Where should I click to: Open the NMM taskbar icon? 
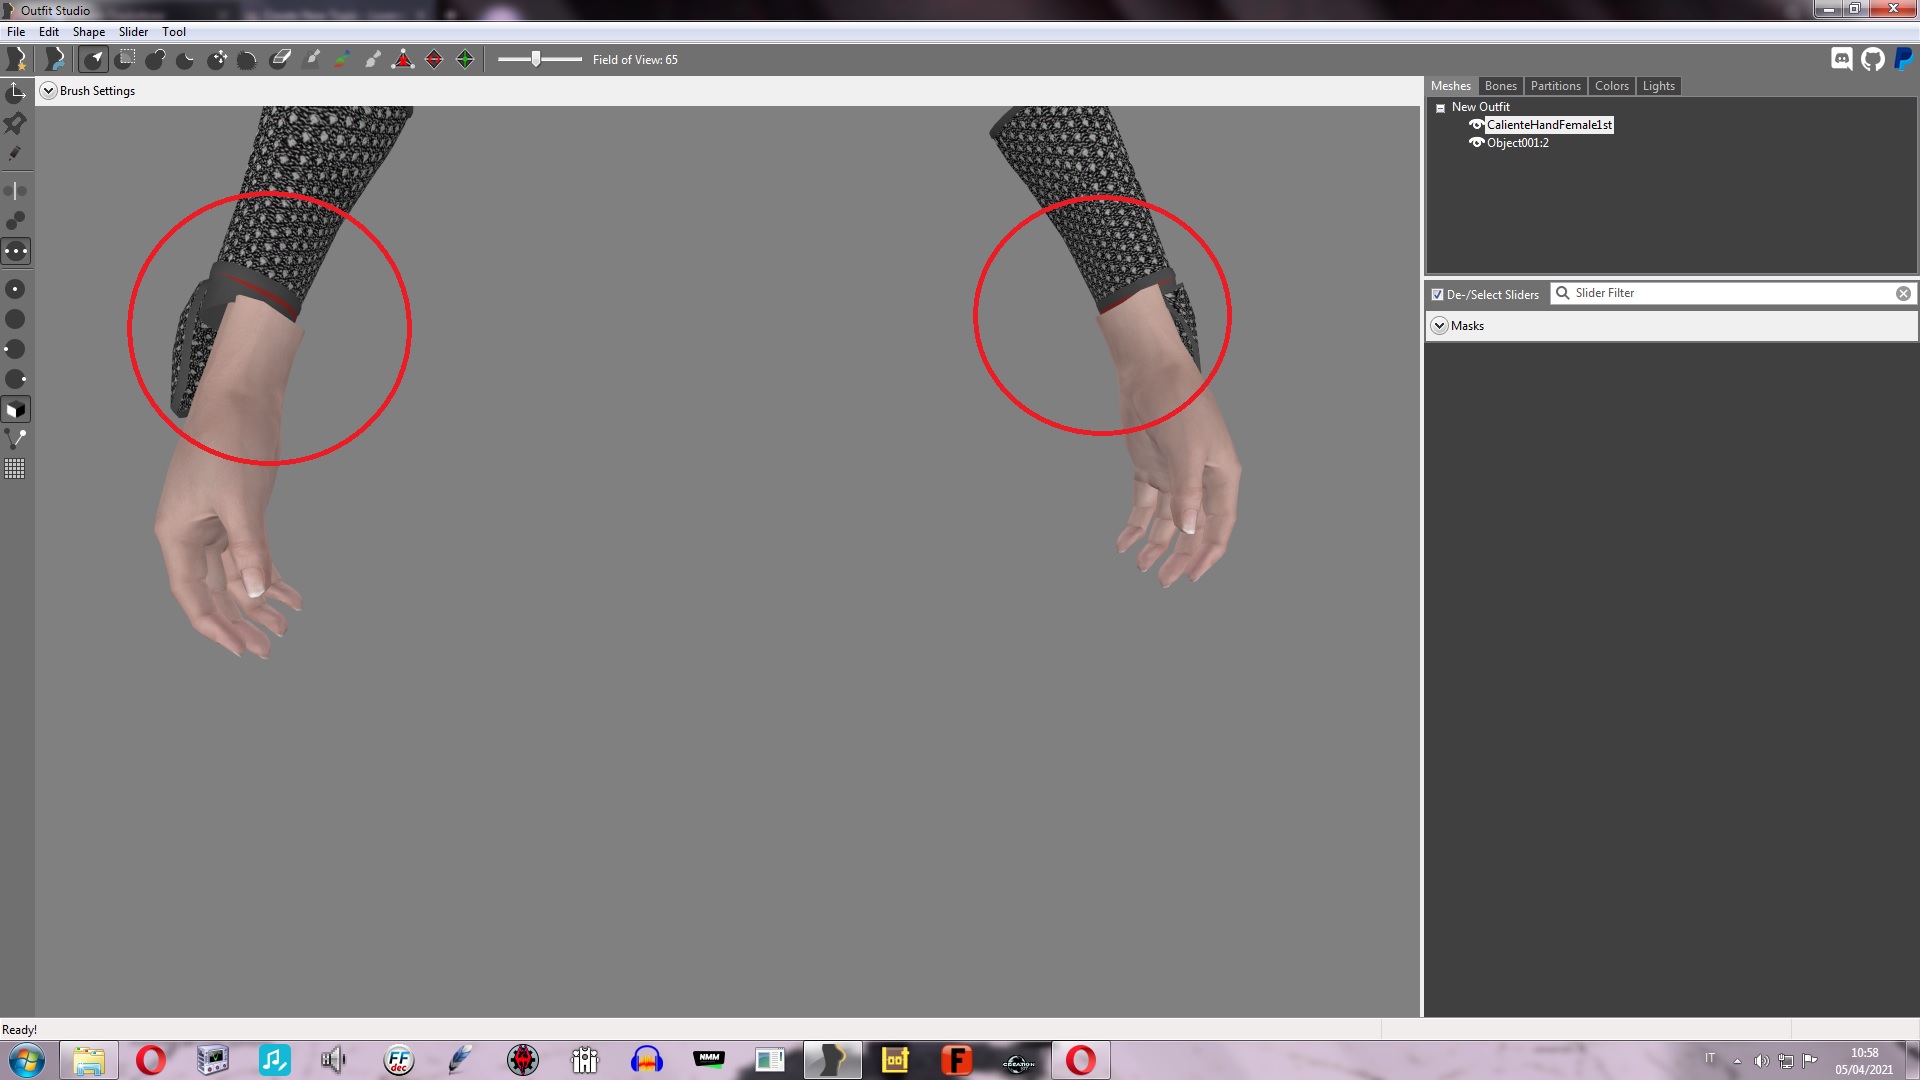(x=709, y=1060)
